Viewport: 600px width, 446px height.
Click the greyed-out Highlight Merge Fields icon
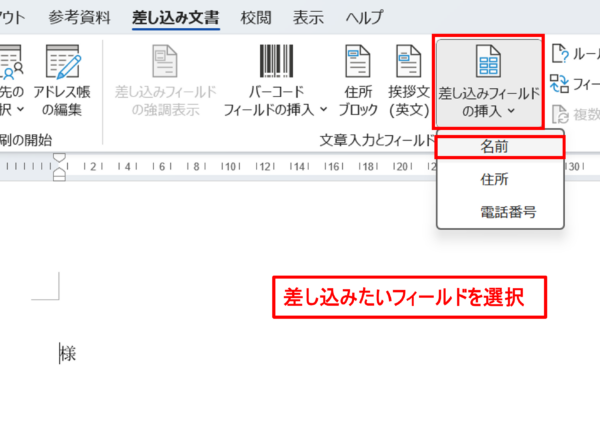164,62
